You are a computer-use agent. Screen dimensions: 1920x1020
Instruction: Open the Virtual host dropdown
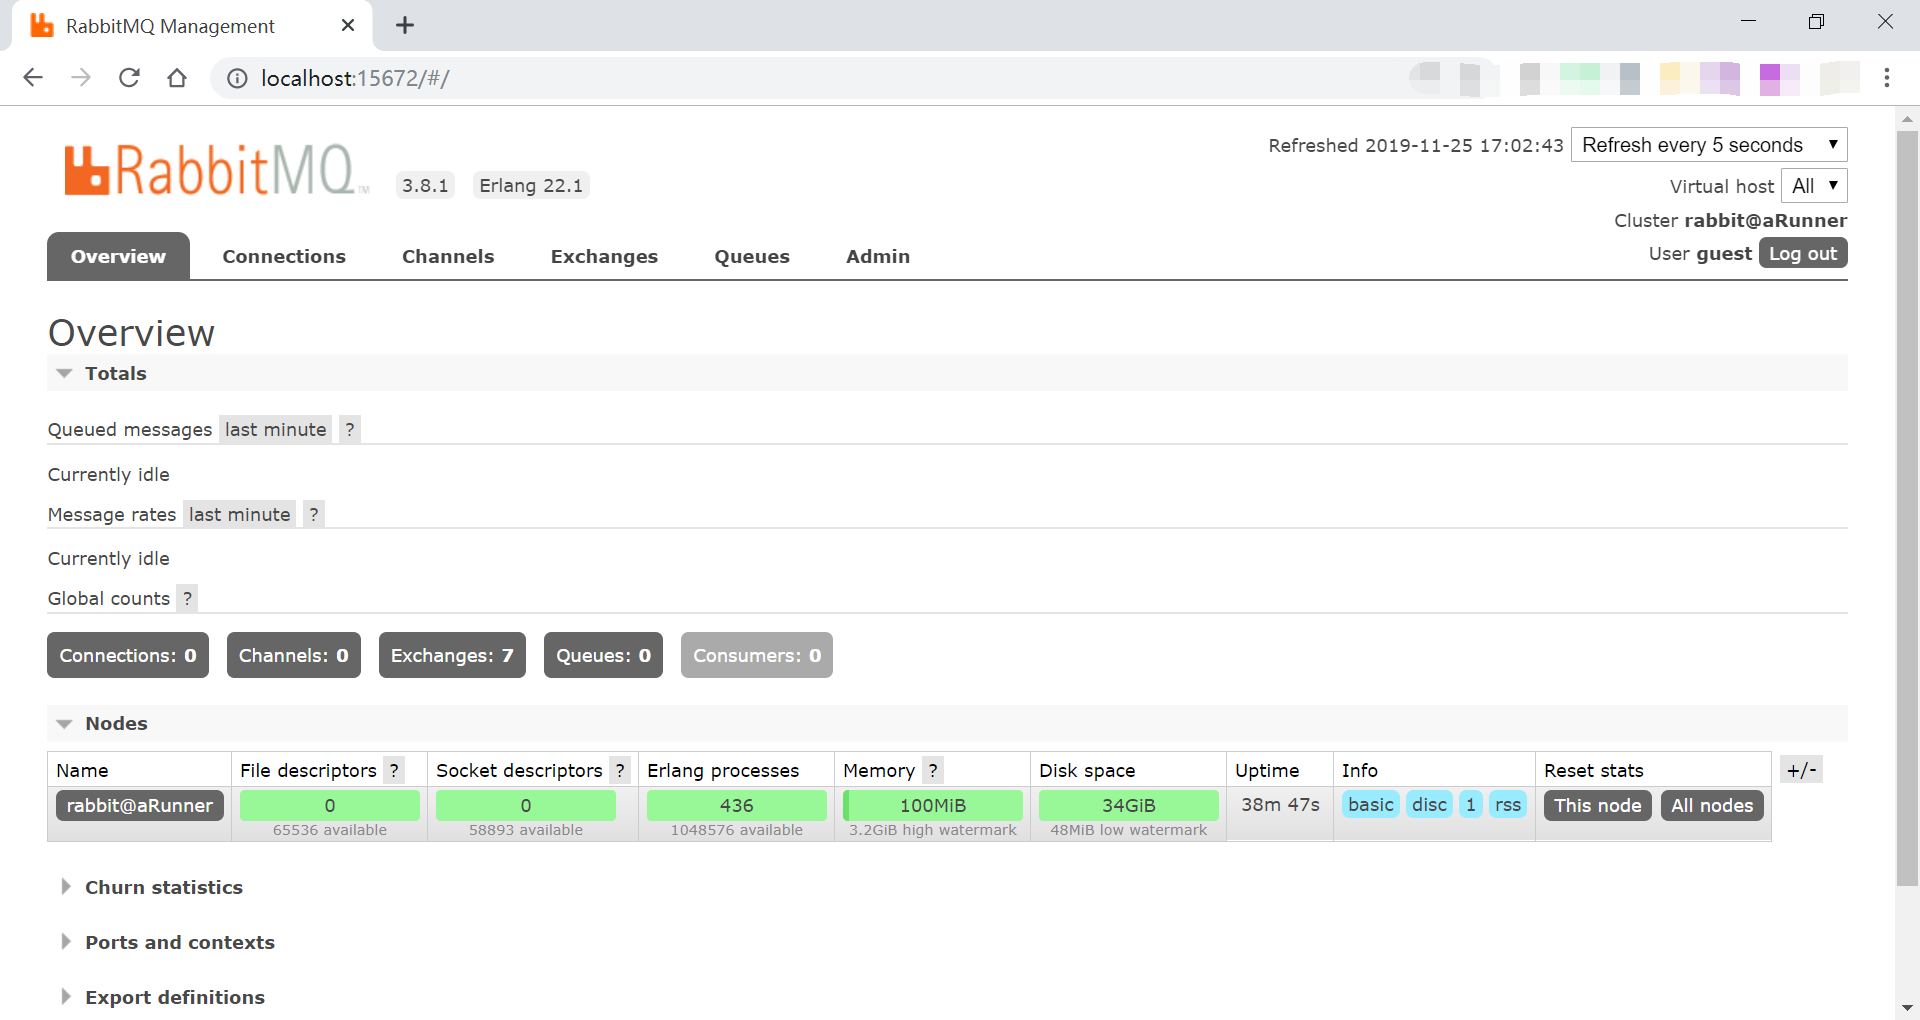1814,186
